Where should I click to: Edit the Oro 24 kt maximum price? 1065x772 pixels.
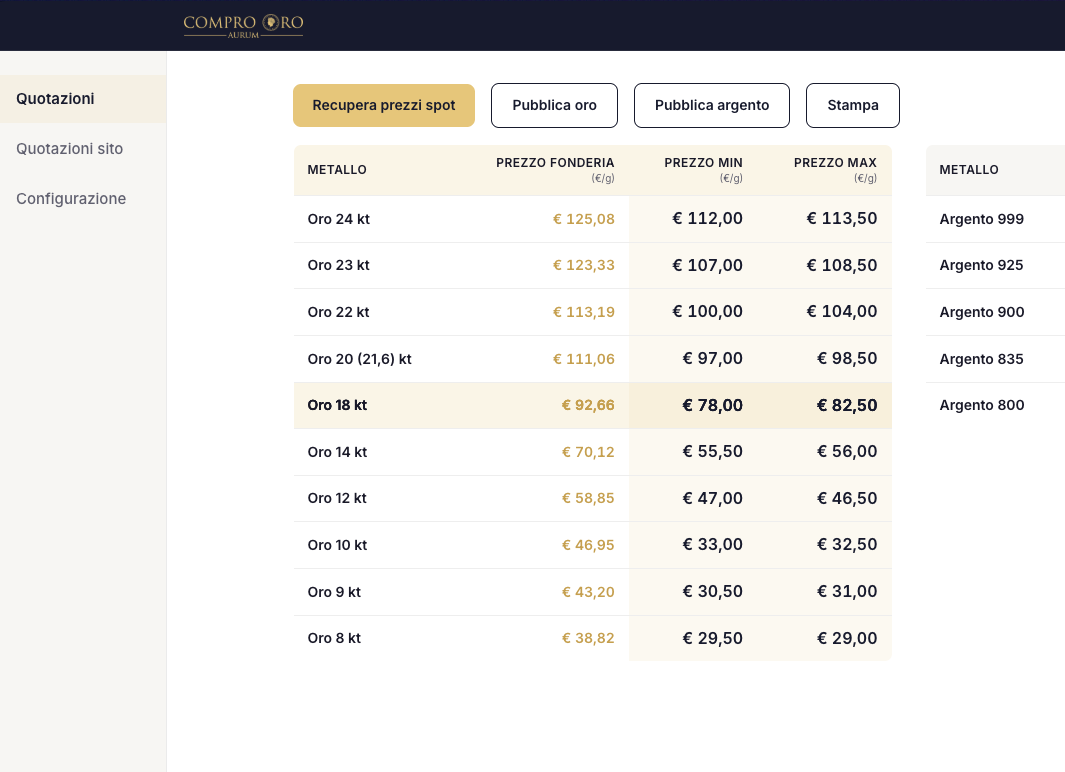[x=841, y=219]
